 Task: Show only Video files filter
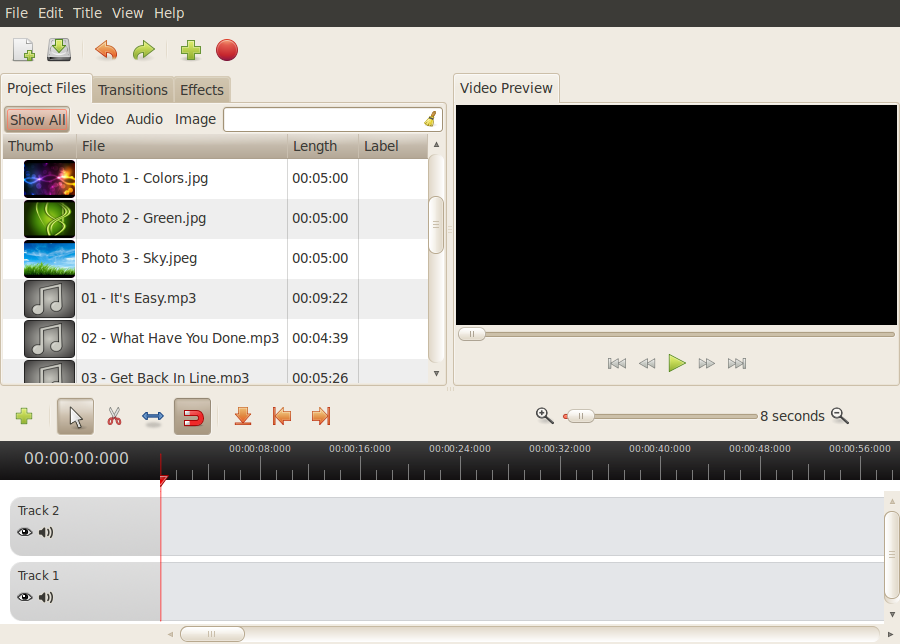click(x=95, y=119)
